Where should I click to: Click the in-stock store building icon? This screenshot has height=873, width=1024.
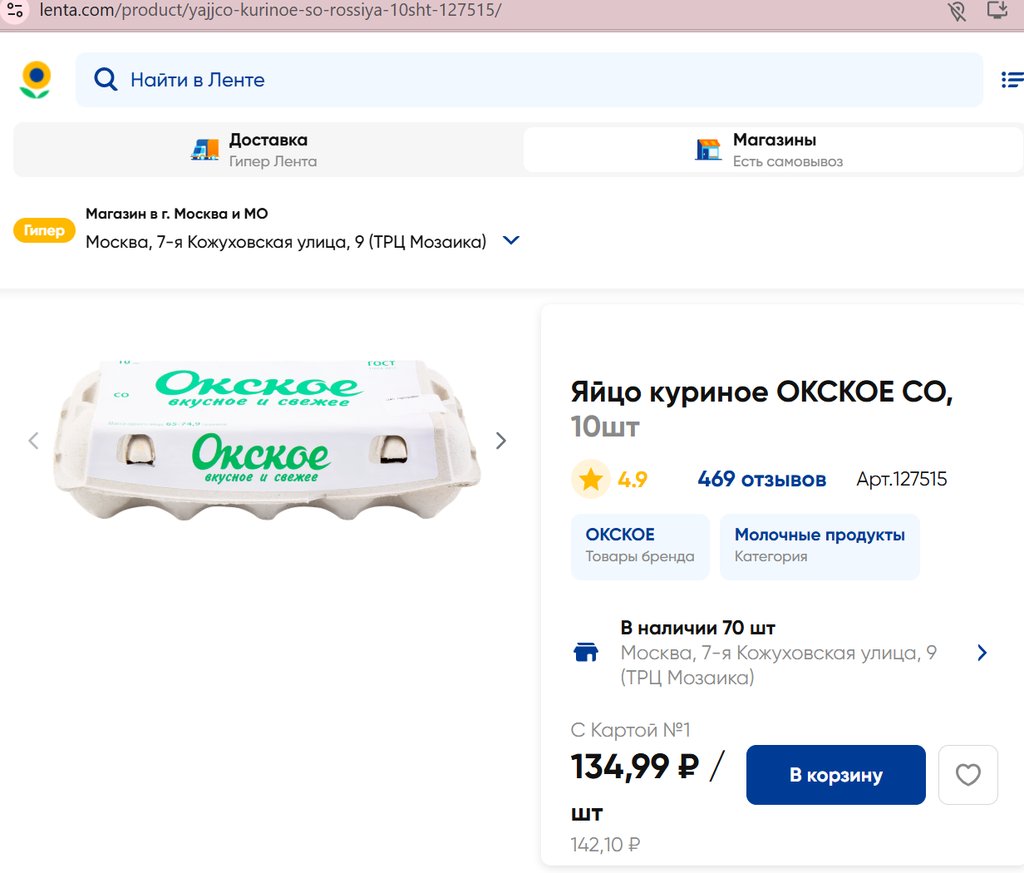585,653
